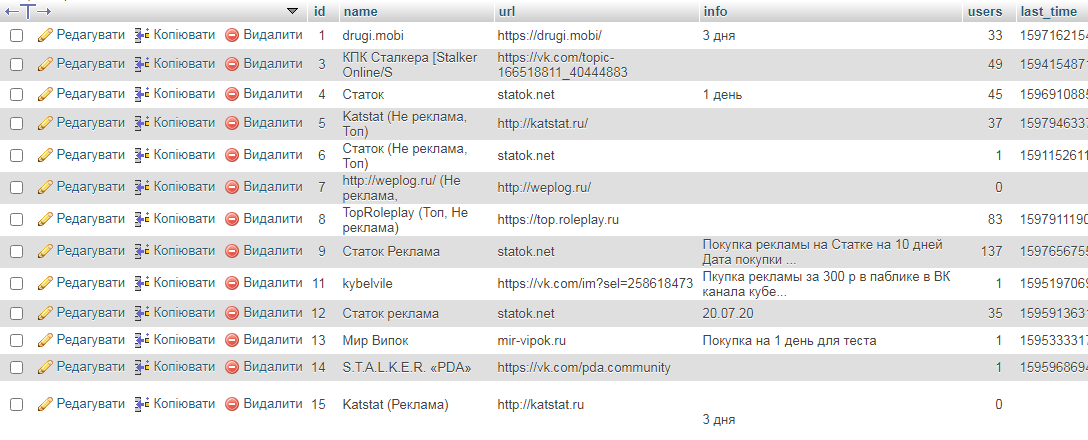Image resolution: width=1088 pixels, height=440 pixels.
Task: Click the copy icon for Статок Реклама id 9 row
Action: point(142,251)
